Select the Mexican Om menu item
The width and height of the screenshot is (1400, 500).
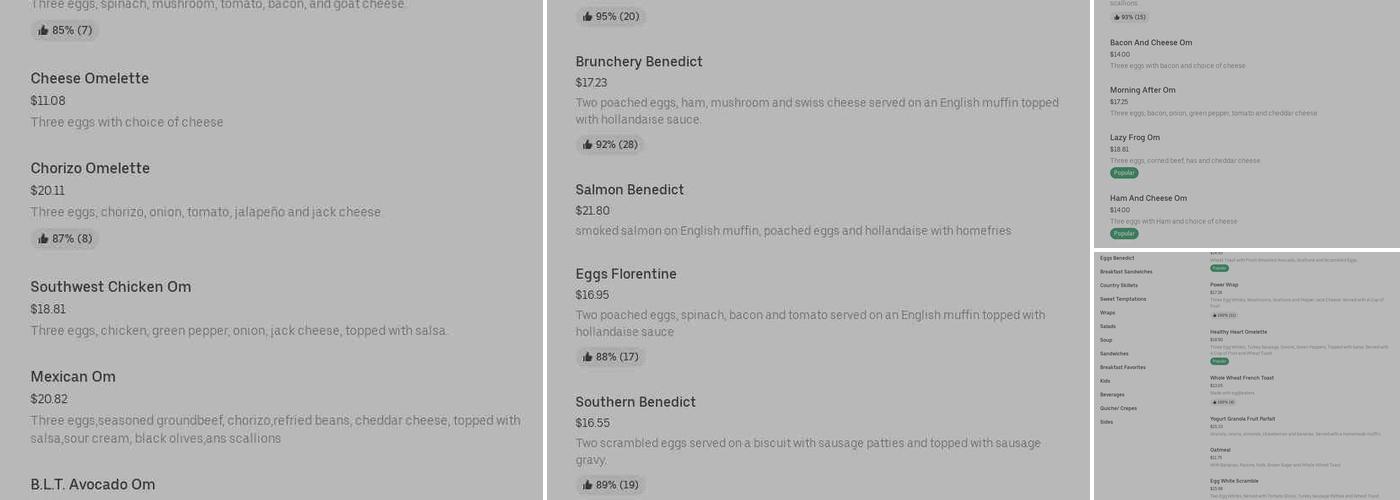click(73, 377)
